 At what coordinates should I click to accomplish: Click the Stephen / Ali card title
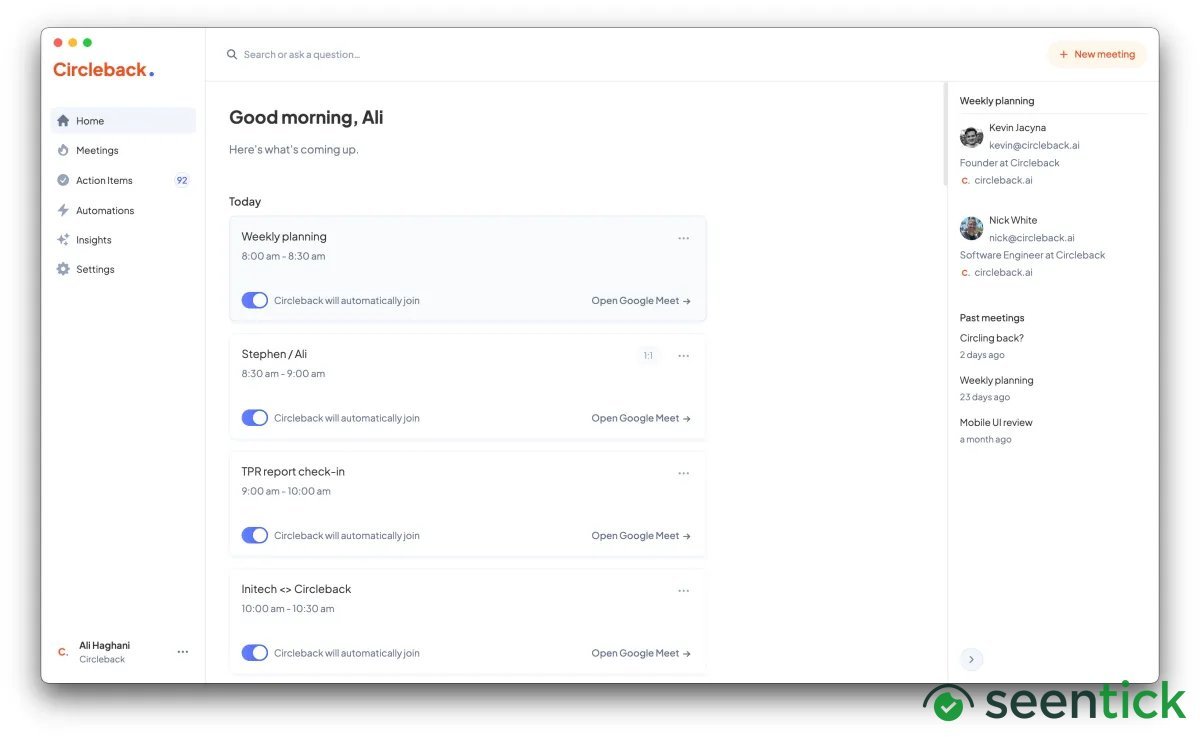point(274,354)
